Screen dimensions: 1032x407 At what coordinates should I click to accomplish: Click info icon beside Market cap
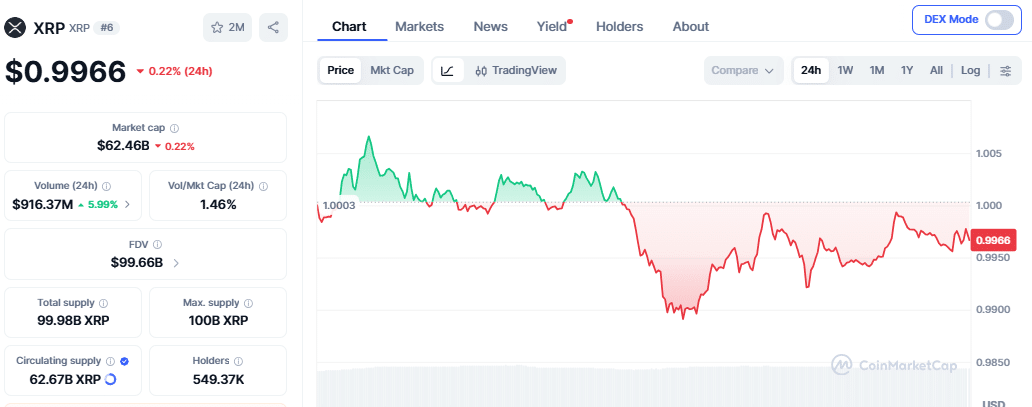pyautogui.click(x=174, y=128)
